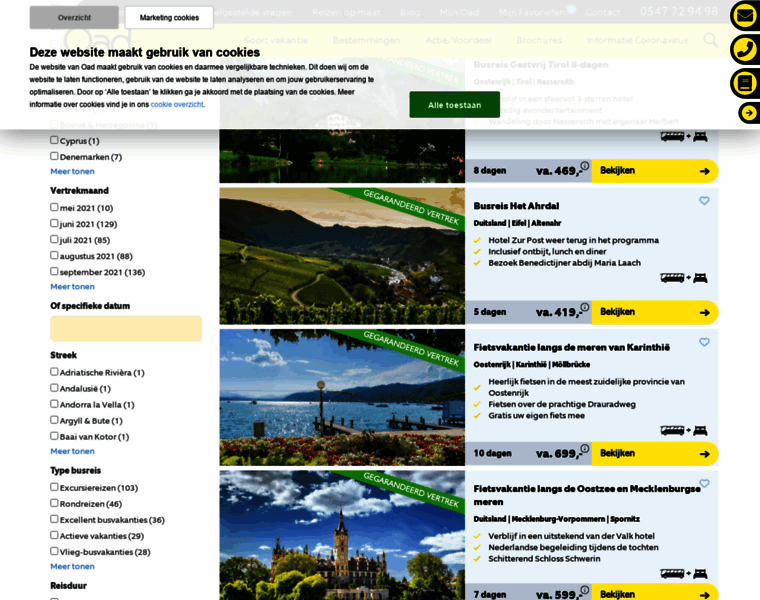760x600 pixels.
Task: Open the Schwerin castle photo
Action: (342, 535)
